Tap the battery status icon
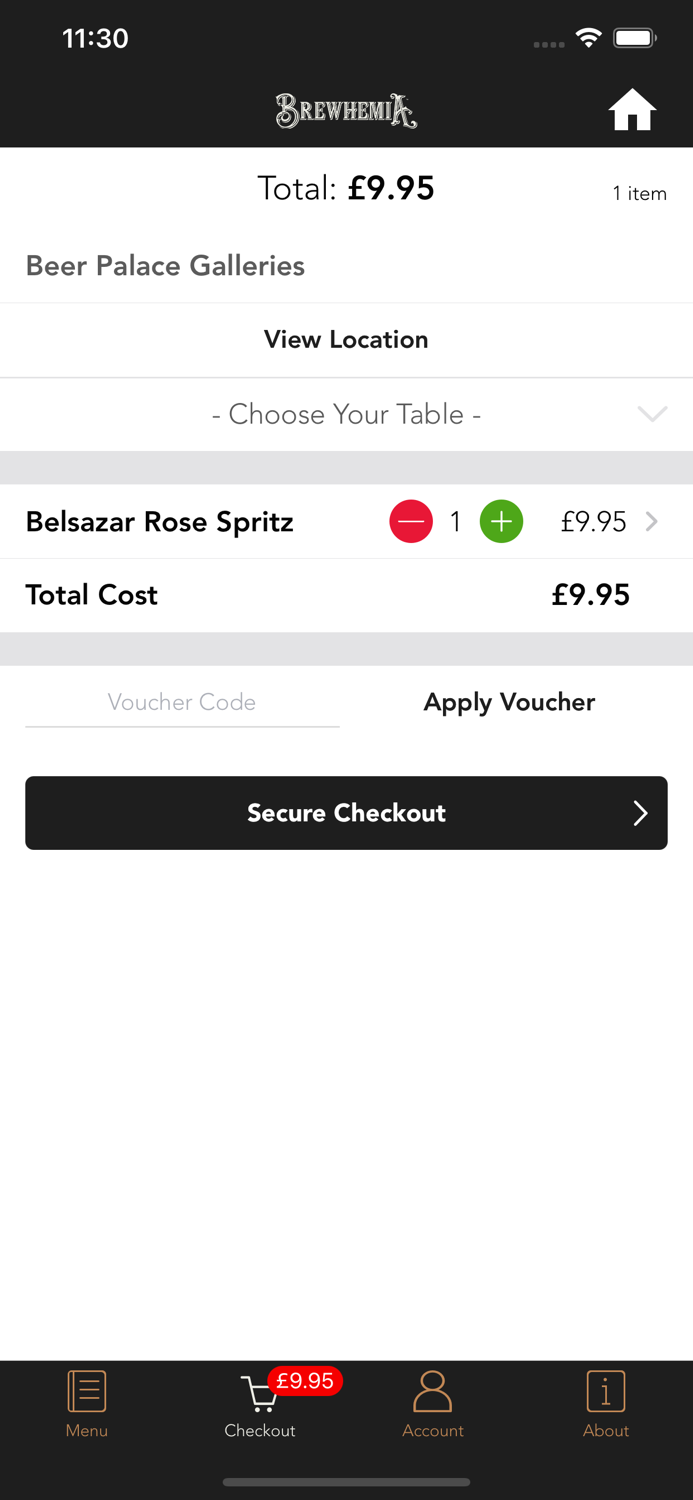693x1500 pixels. (634, 38)
